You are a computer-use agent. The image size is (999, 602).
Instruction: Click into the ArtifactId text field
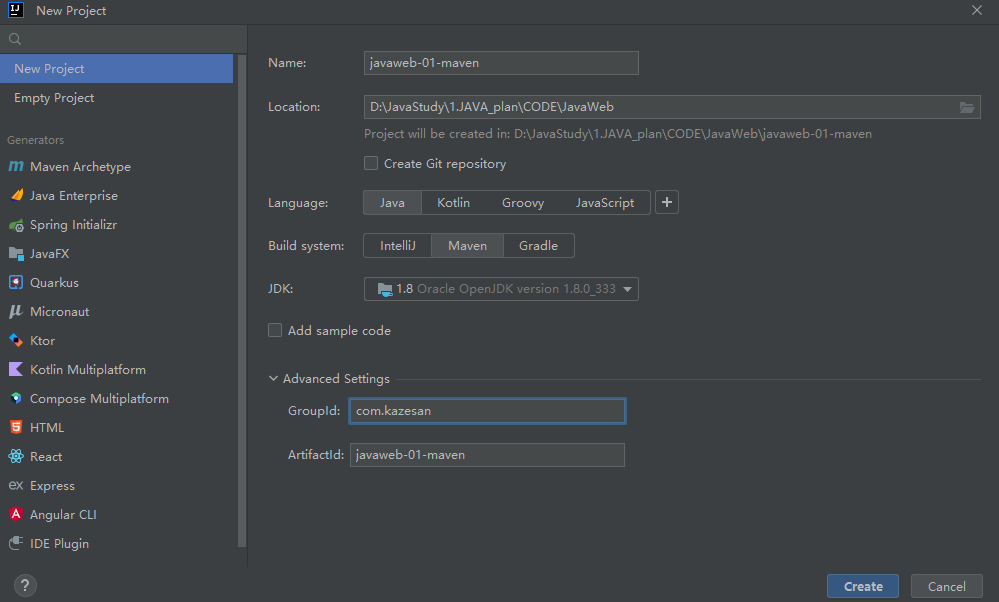click(x=487, y=455)
